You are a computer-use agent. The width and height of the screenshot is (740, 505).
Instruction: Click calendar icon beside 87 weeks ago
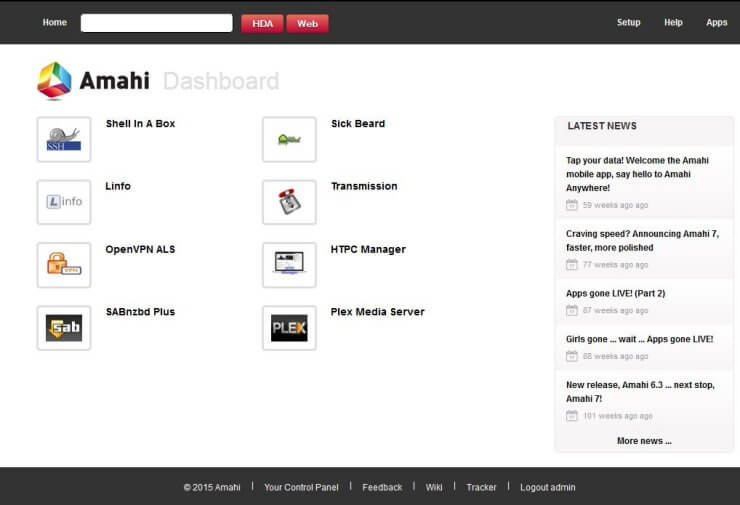572,310
